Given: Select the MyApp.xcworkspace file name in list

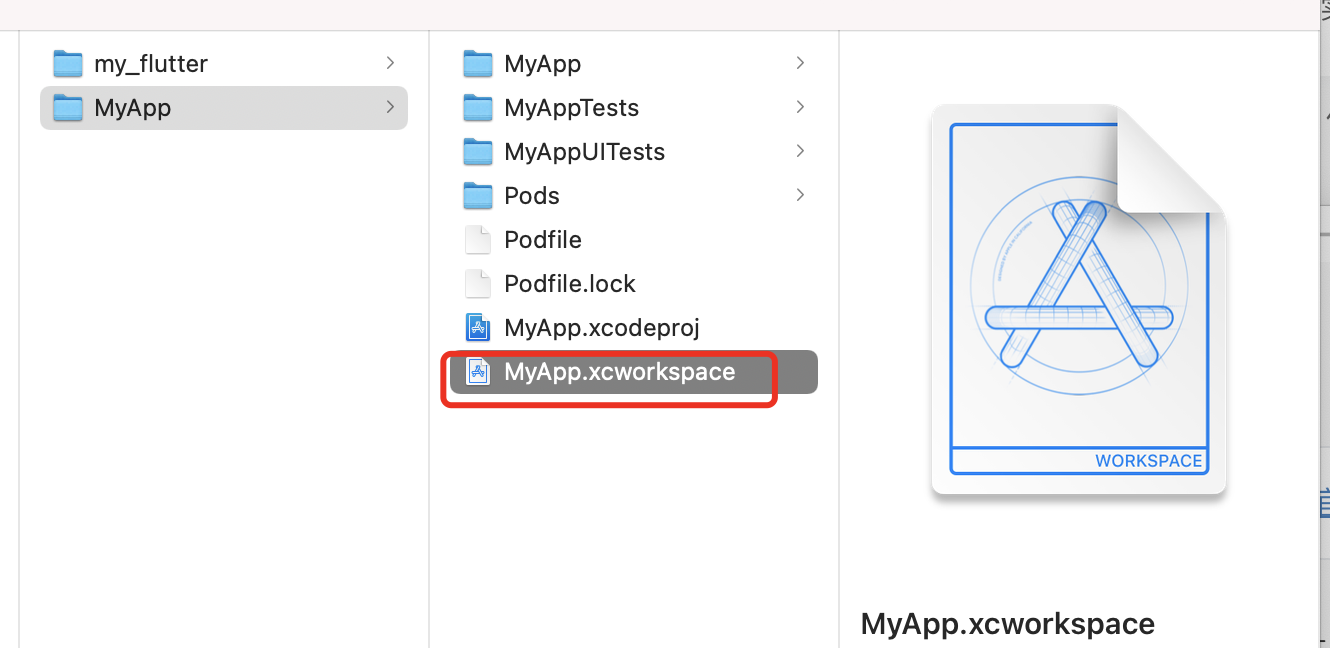Looking at the screenshot, I should (x=620, y=372).
